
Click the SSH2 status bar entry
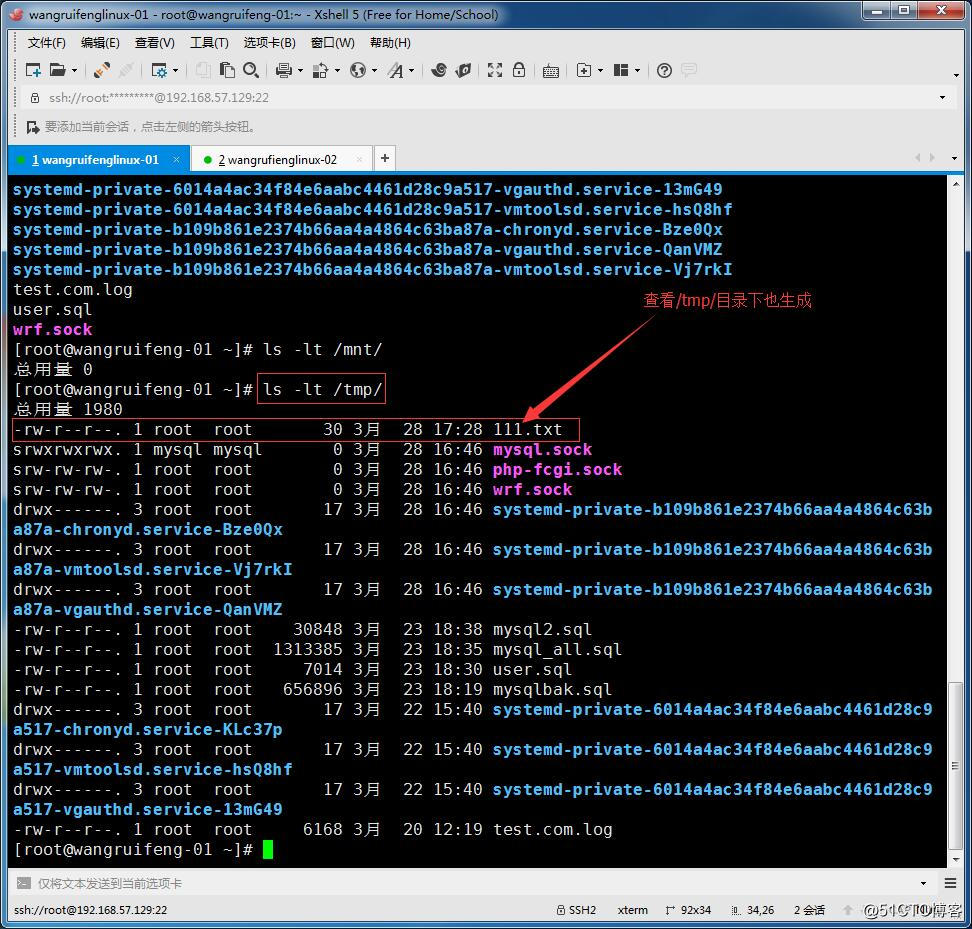576,910
